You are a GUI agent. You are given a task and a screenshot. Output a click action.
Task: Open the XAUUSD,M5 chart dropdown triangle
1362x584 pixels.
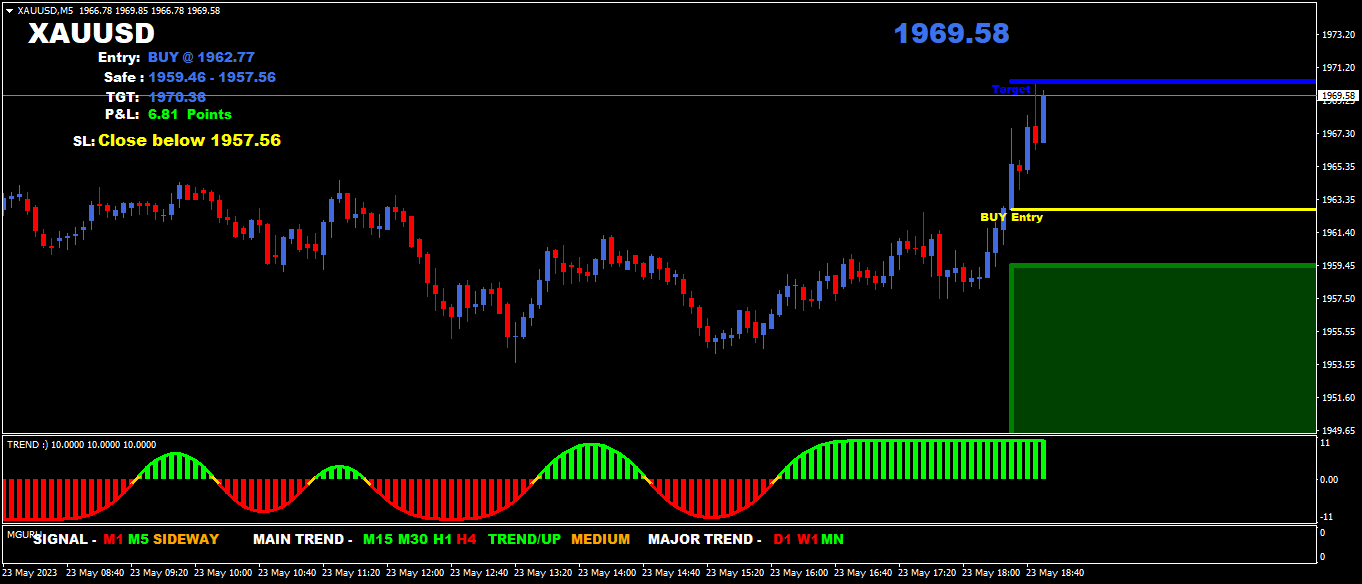[x=9, y=10]
